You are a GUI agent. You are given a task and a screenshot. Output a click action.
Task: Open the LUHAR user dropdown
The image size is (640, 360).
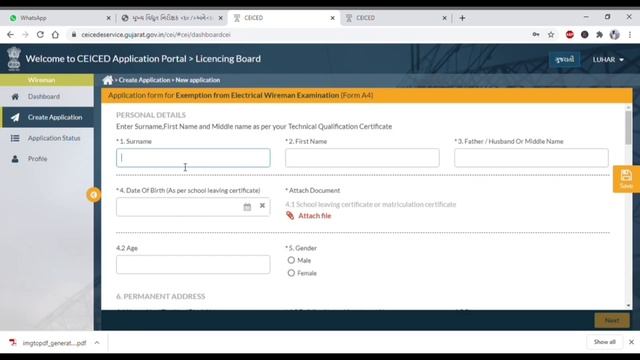click(x=608, y=60)
